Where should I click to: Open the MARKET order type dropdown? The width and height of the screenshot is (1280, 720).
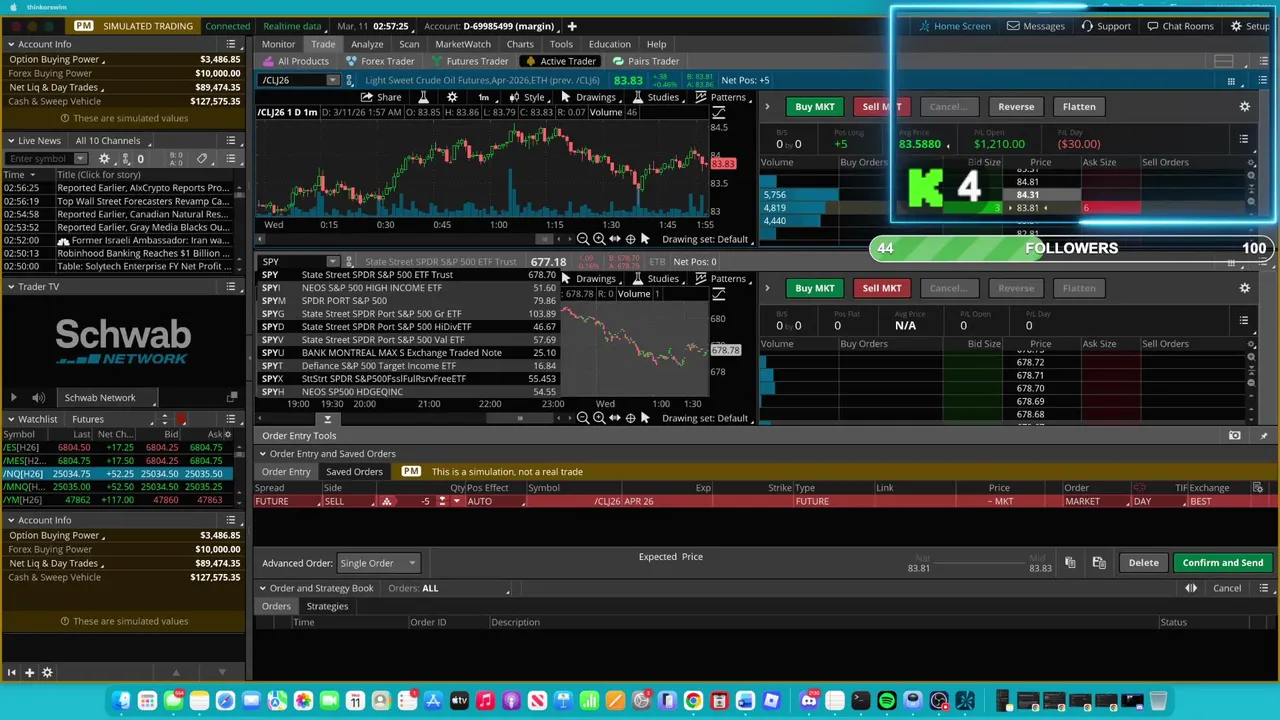(x=1096, y=501)
